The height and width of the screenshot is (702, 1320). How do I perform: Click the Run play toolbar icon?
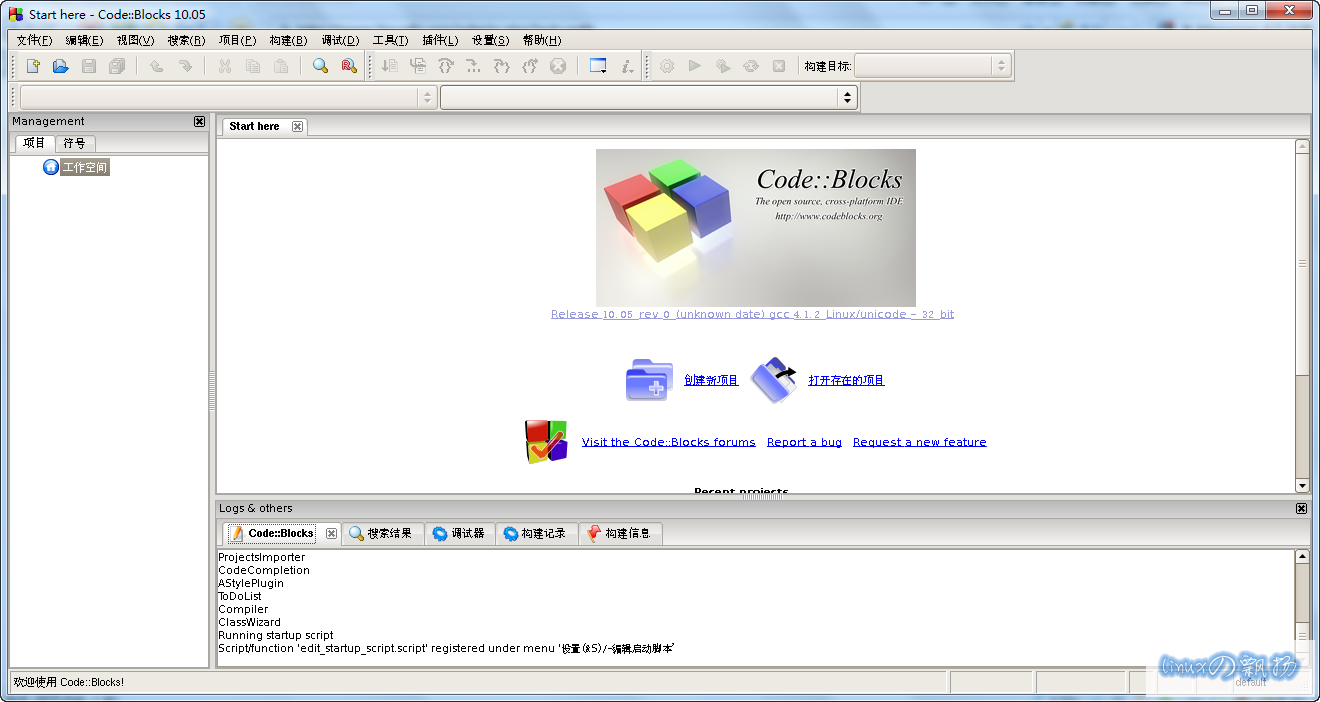(x=695, y=66)
